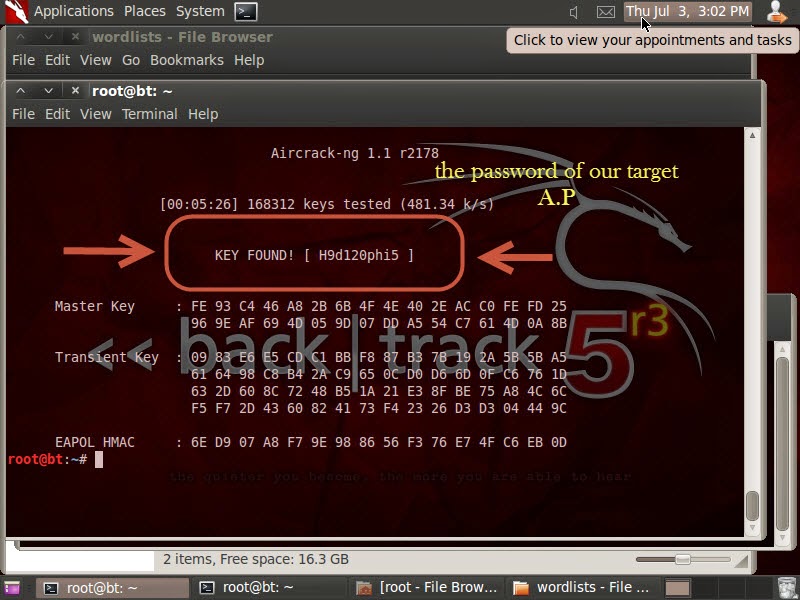The height and width of the screenshot is (600, 800).
Task: Adjust the File Browser zoom slider
Action: click(x=683, y=560)
